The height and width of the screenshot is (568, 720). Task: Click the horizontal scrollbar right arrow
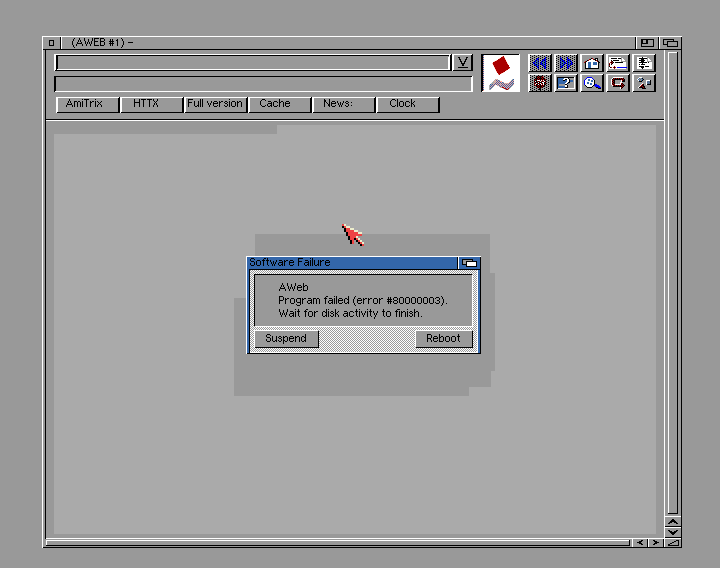point(654,543)
